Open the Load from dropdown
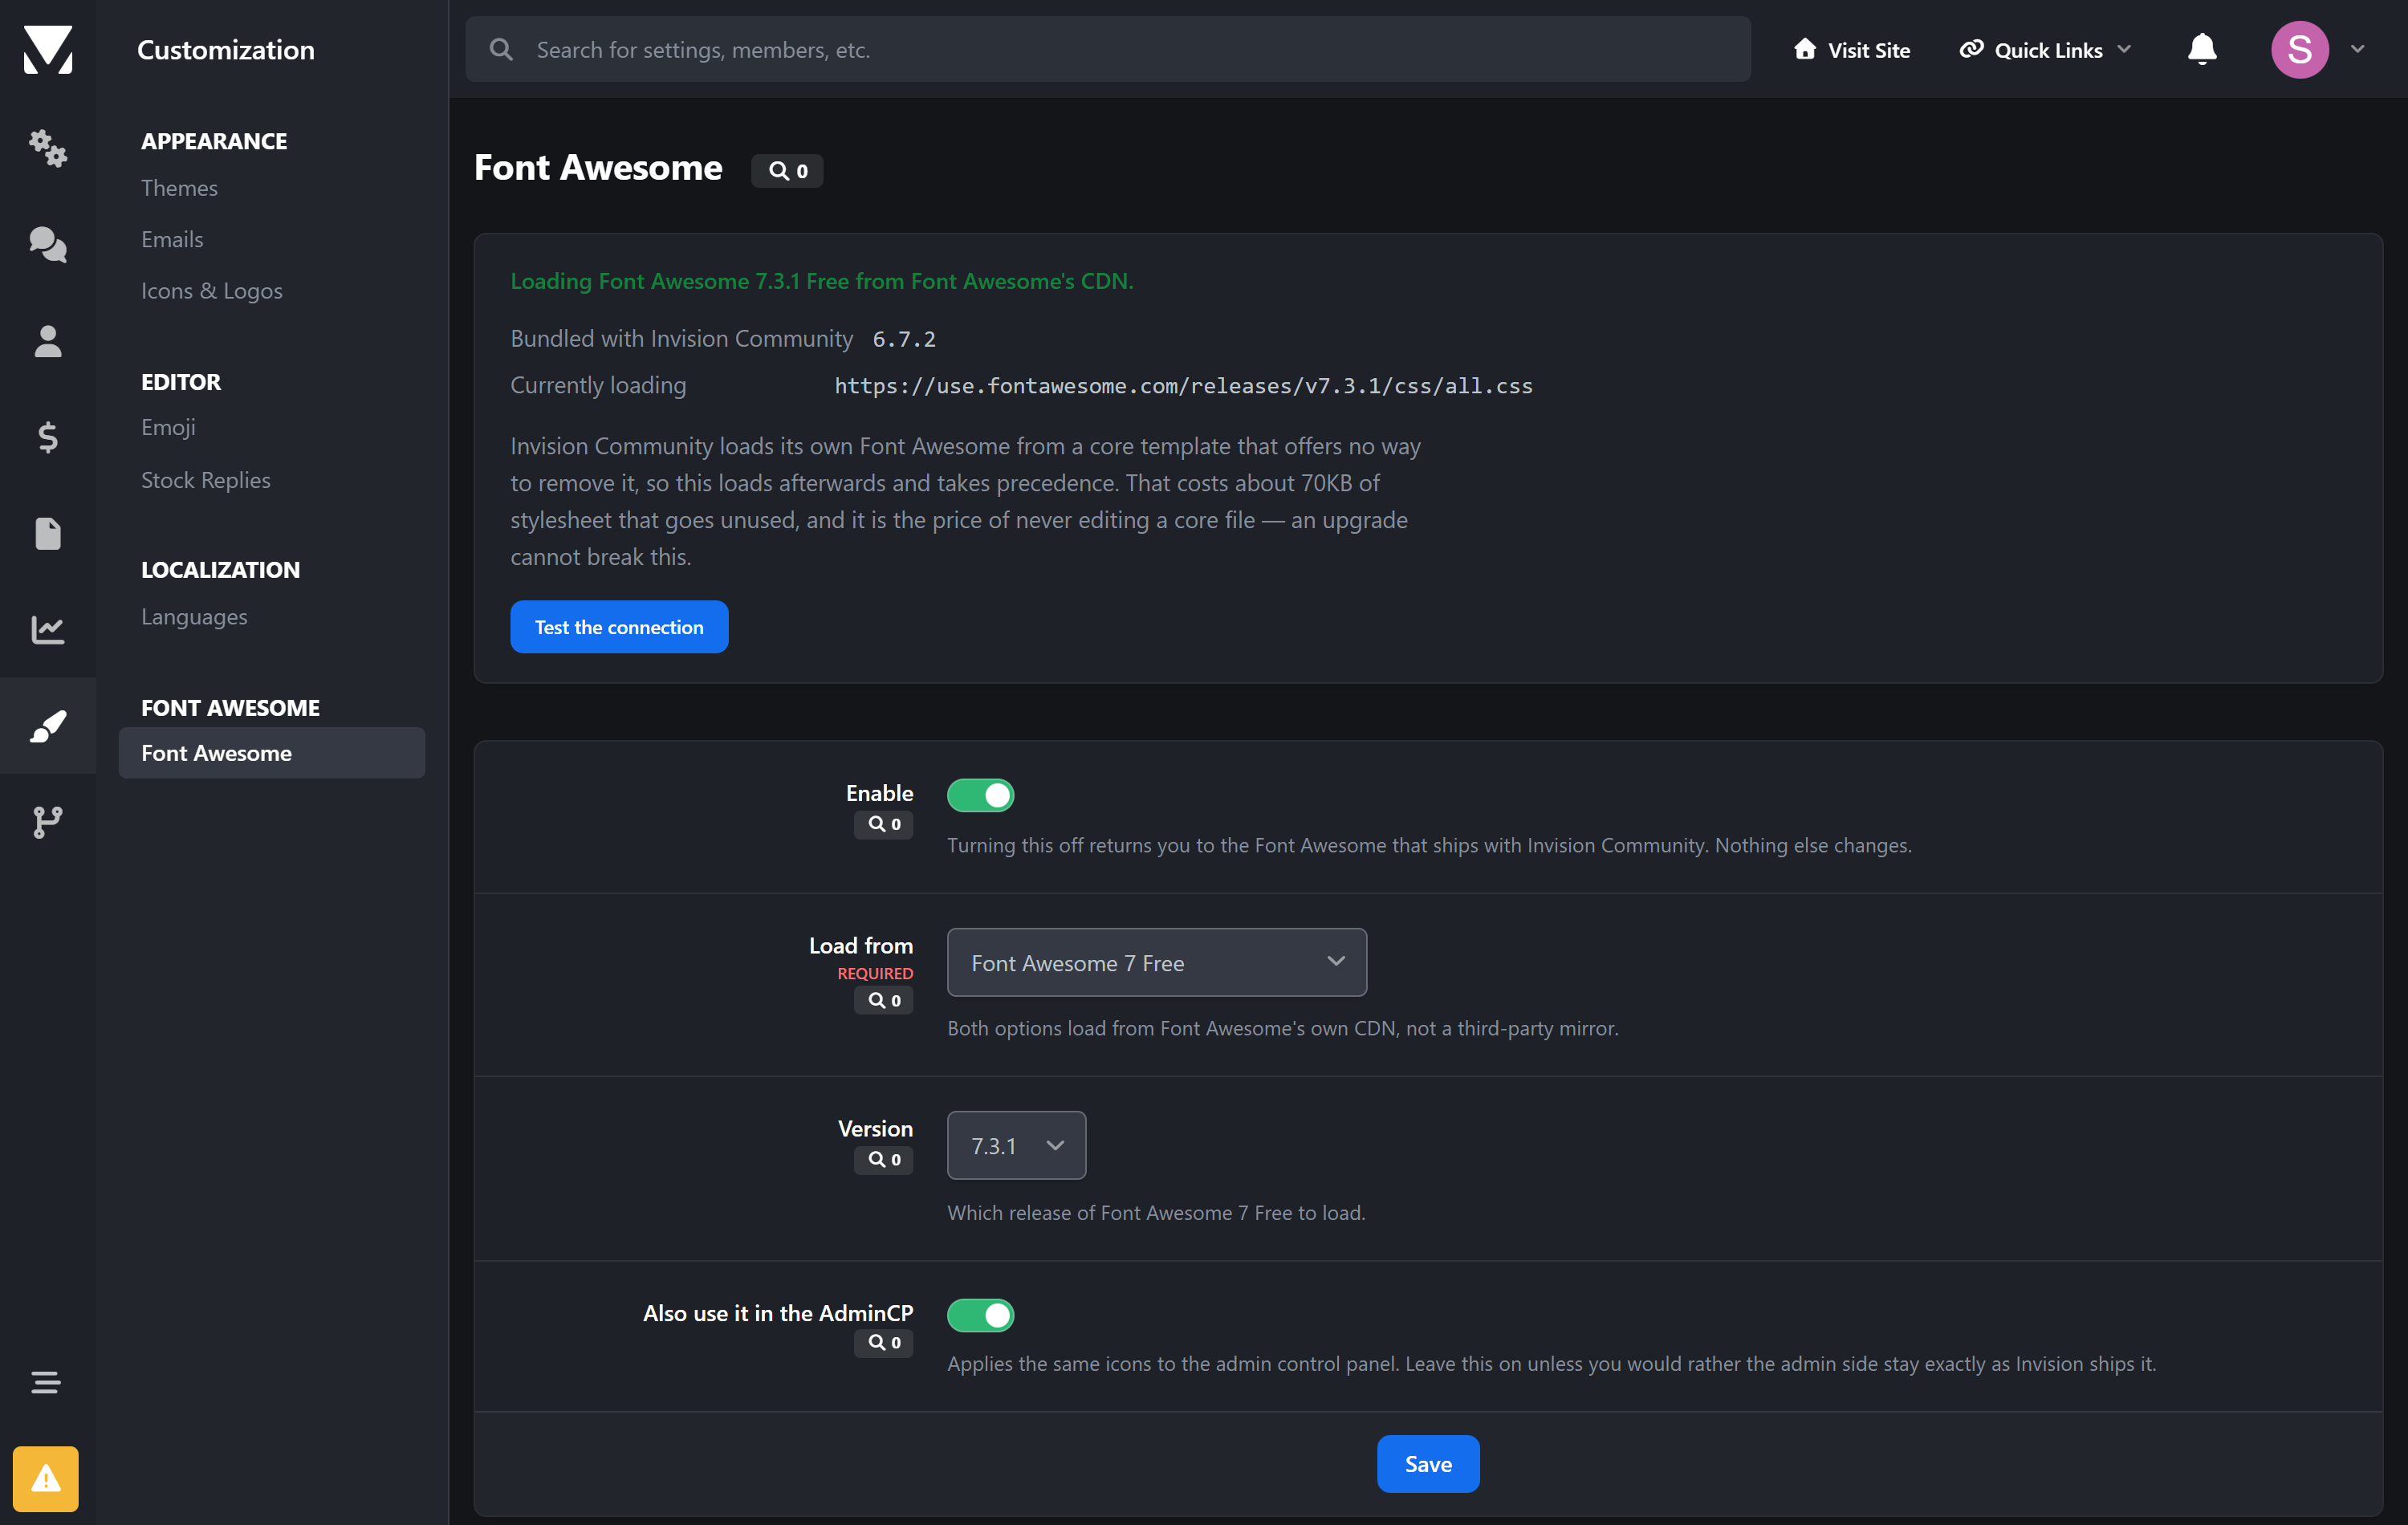Viewport: 2408px width, 1525px height. (x=1156, y=962)
